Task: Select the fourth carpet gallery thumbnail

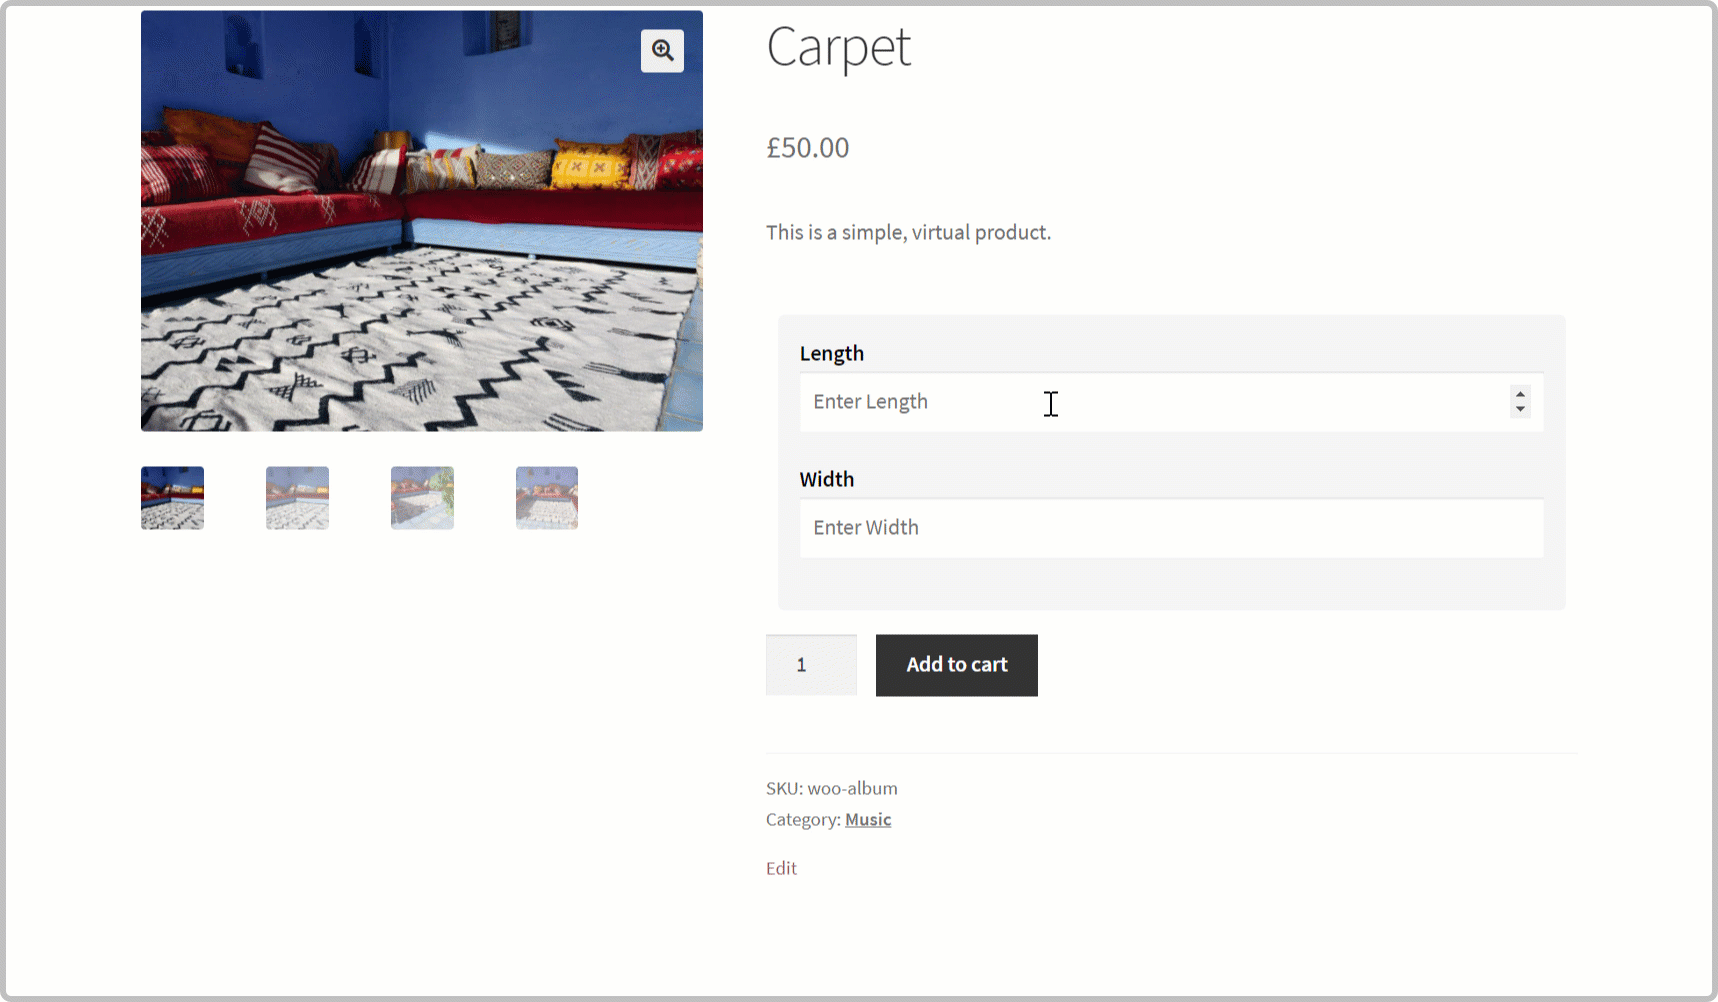Action: 546,497
